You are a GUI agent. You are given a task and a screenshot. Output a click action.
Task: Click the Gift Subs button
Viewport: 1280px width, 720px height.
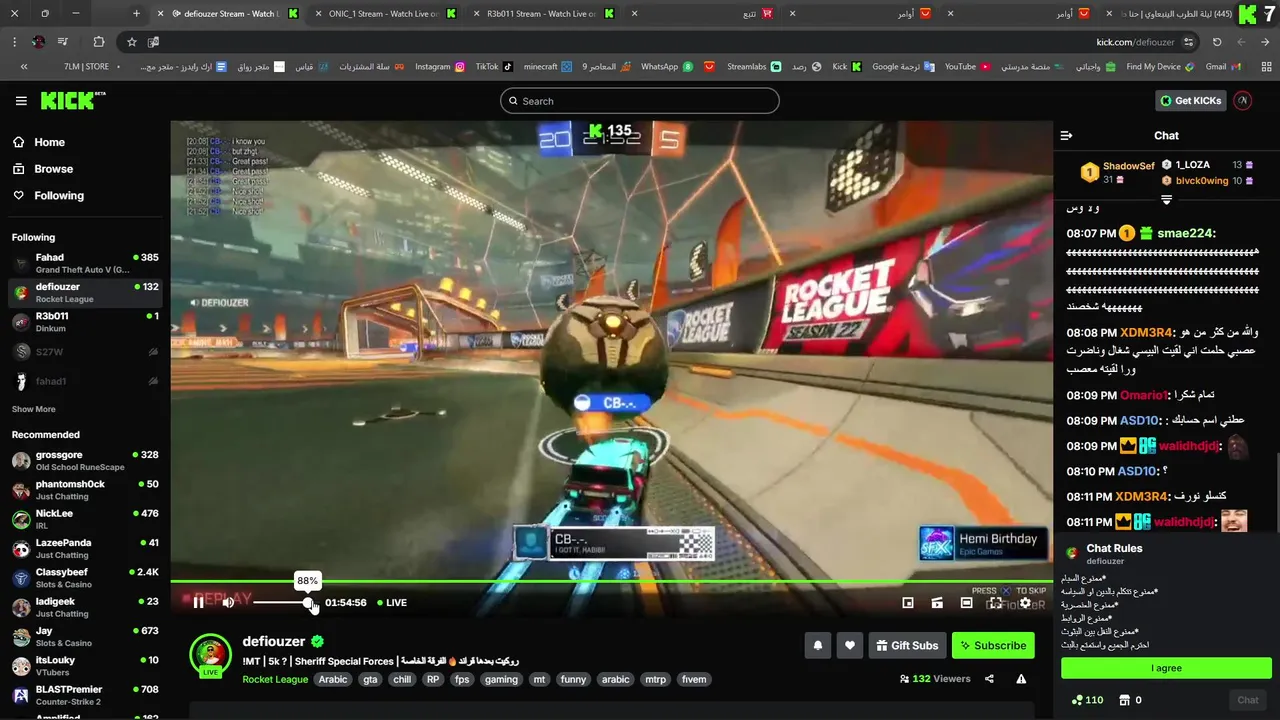click(907, 646)
